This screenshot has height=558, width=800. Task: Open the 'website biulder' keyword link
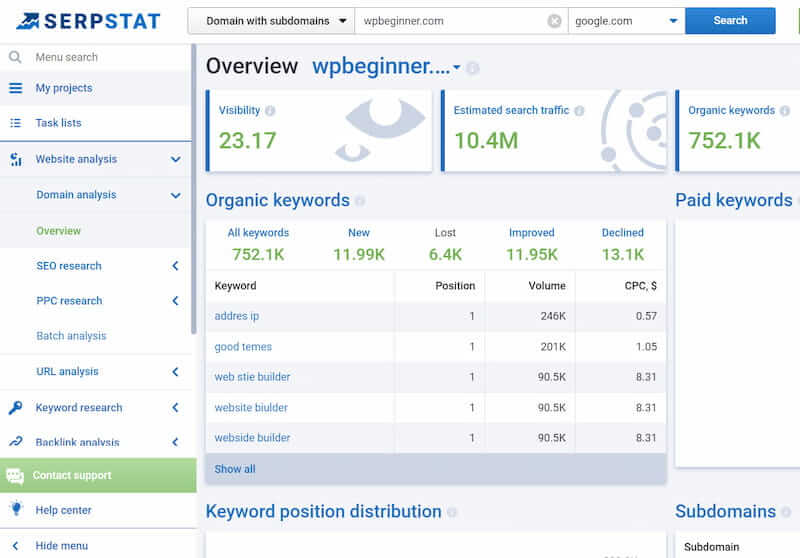pos(251,407)
